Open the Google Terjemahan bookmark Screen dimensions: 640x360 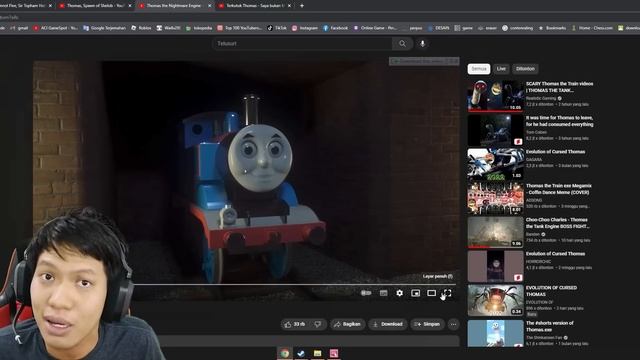click(x=104, y=28)
